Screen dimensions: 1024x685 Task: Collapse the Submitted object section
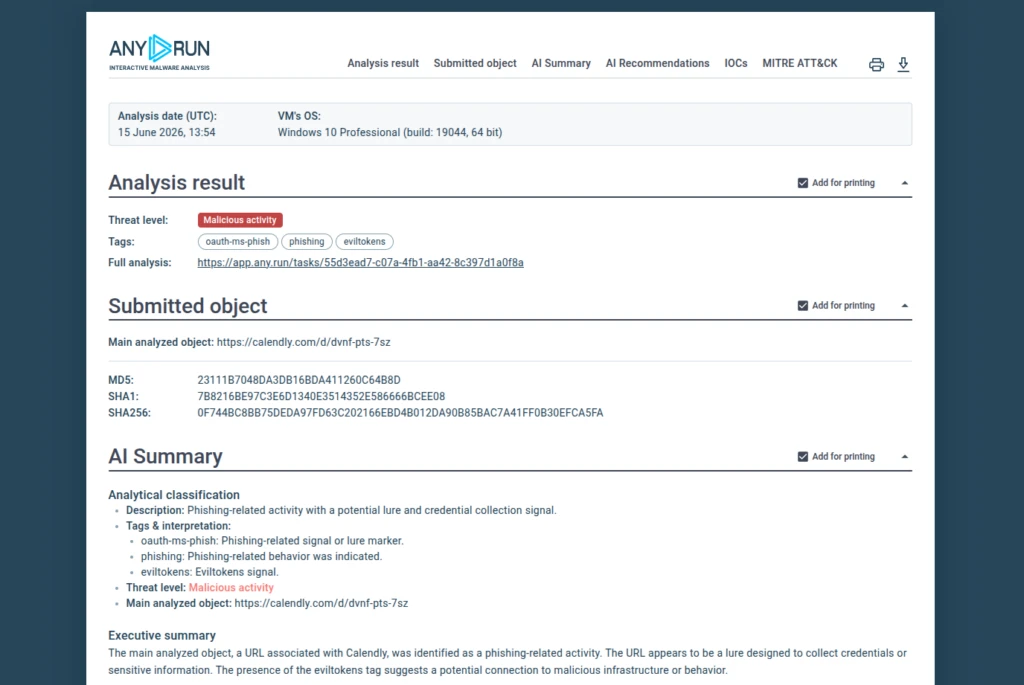pos(904,306)
